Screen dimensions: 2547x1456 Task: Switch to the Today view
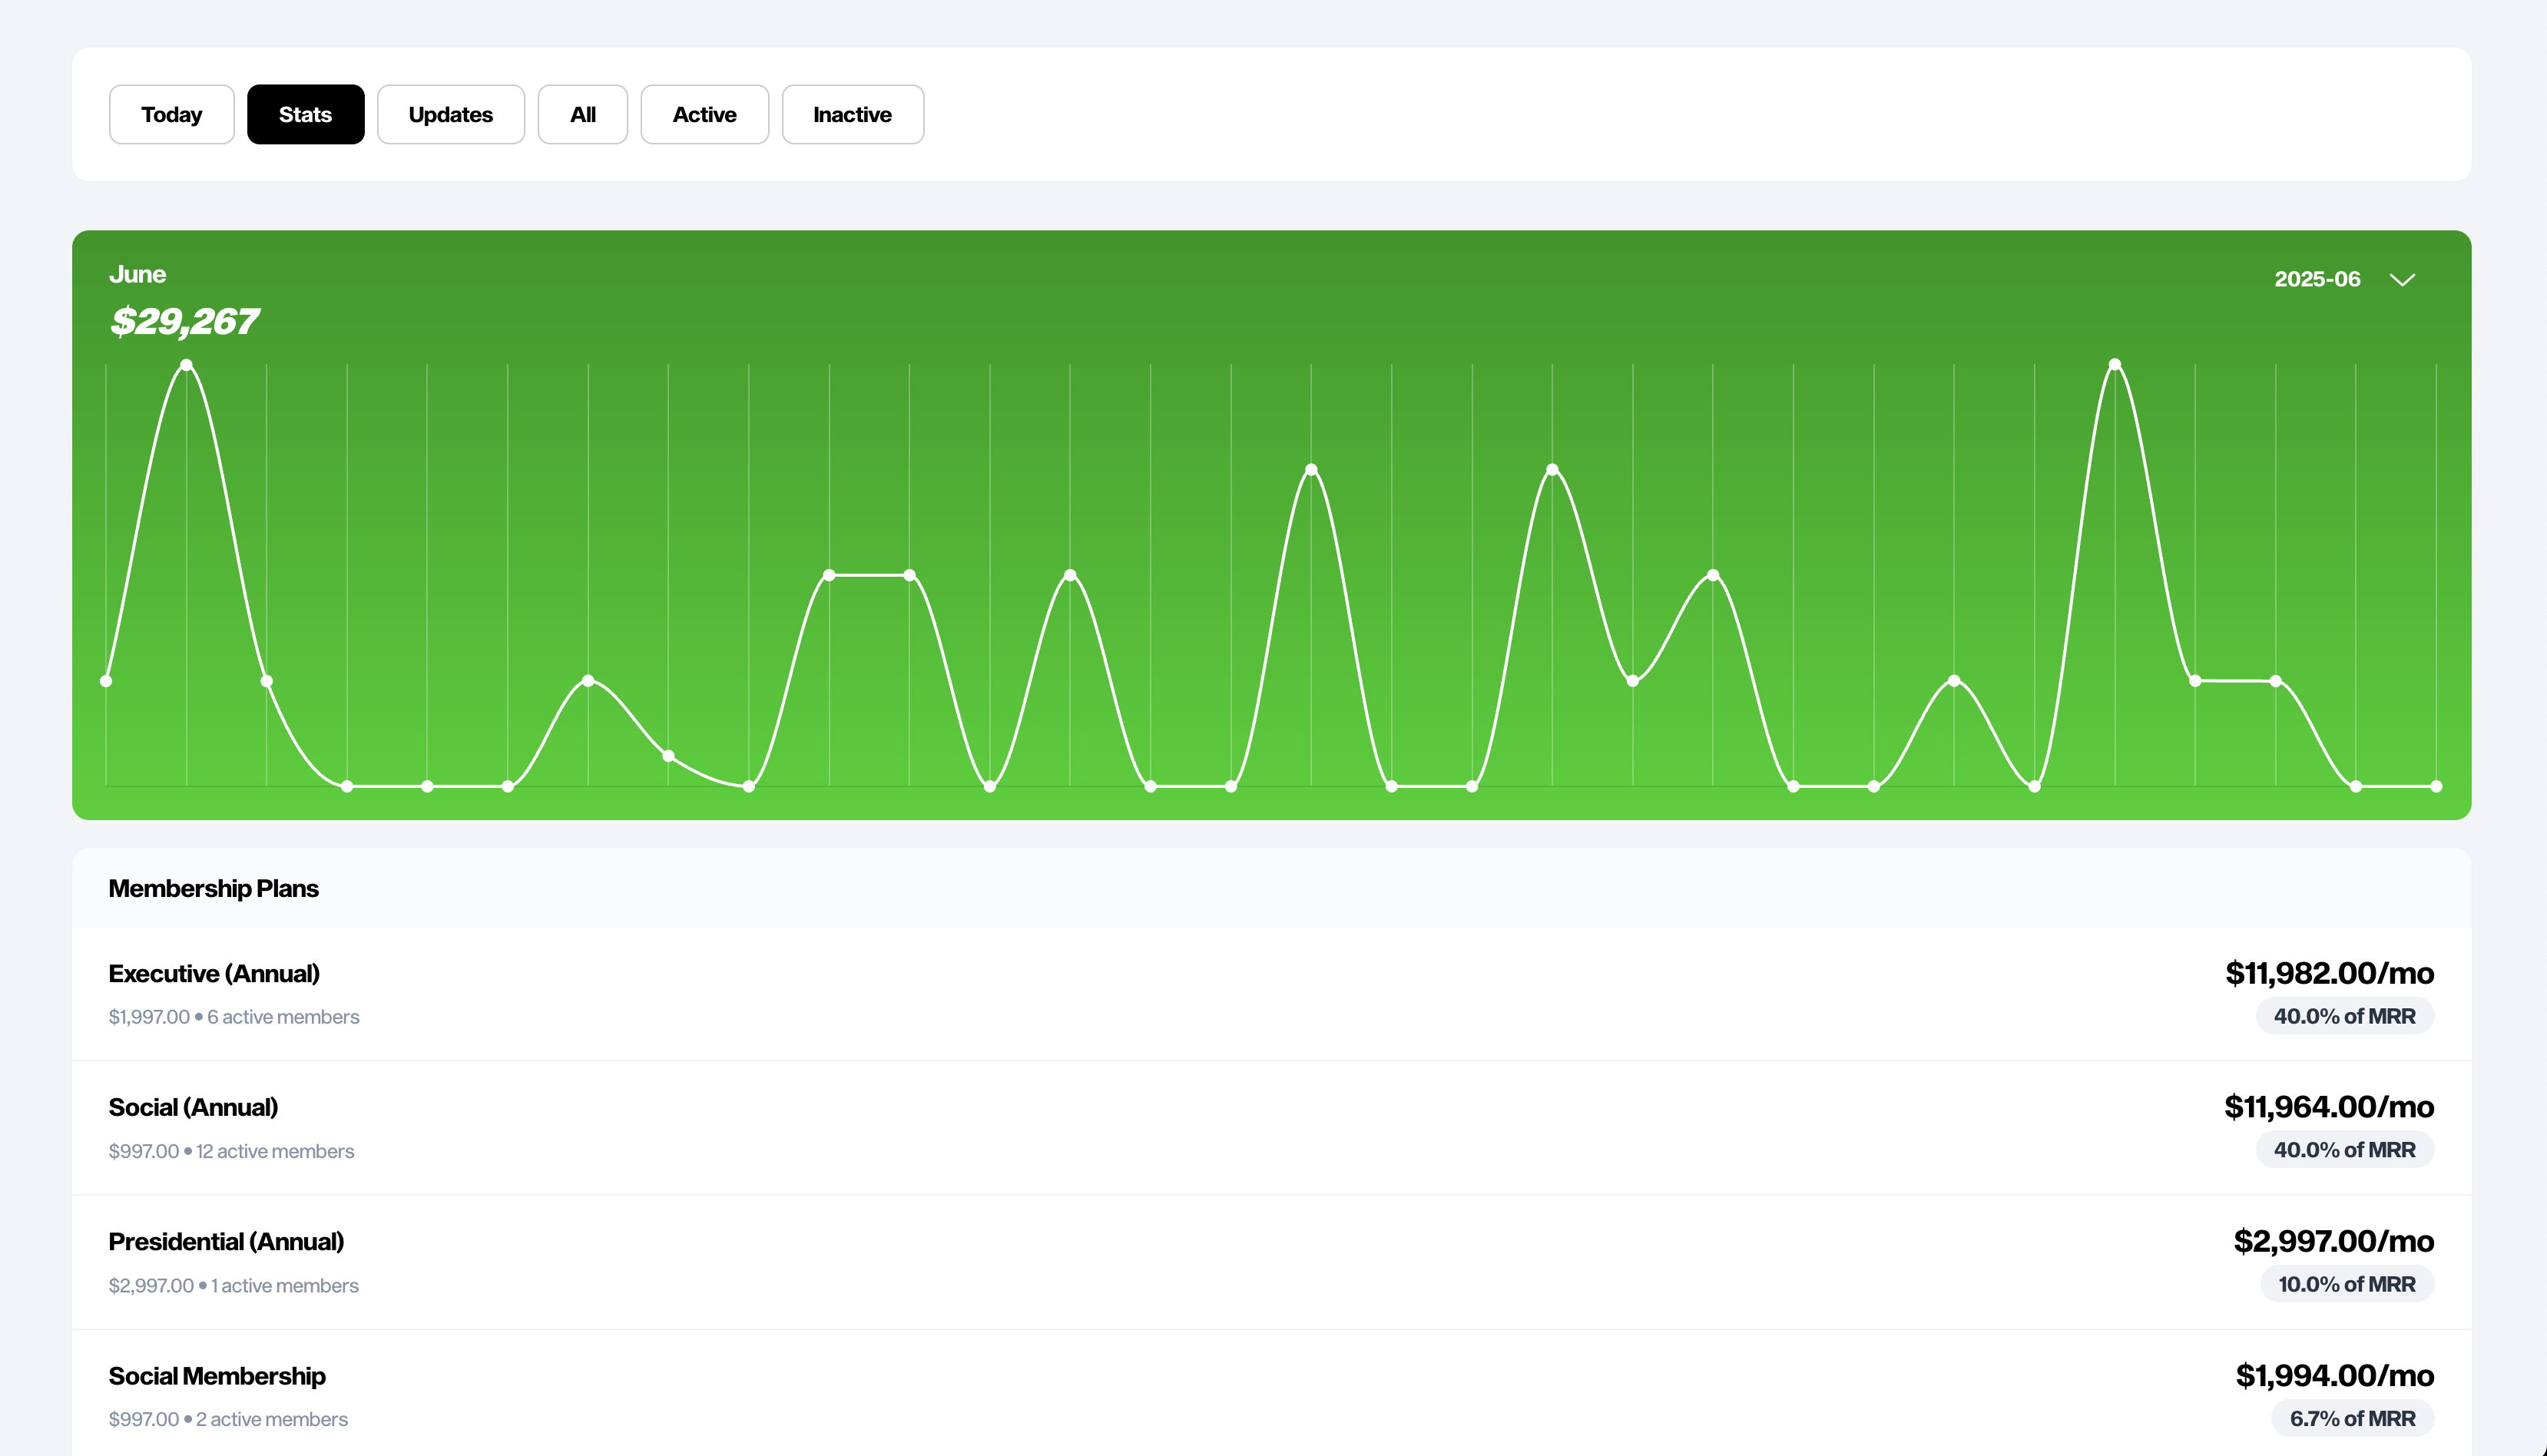(171, 114)
